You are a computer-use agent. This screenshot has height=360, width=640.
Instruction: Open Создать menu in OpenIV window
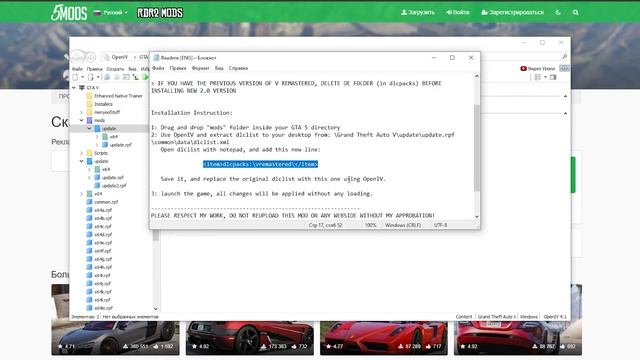click(x=115, y=69)
